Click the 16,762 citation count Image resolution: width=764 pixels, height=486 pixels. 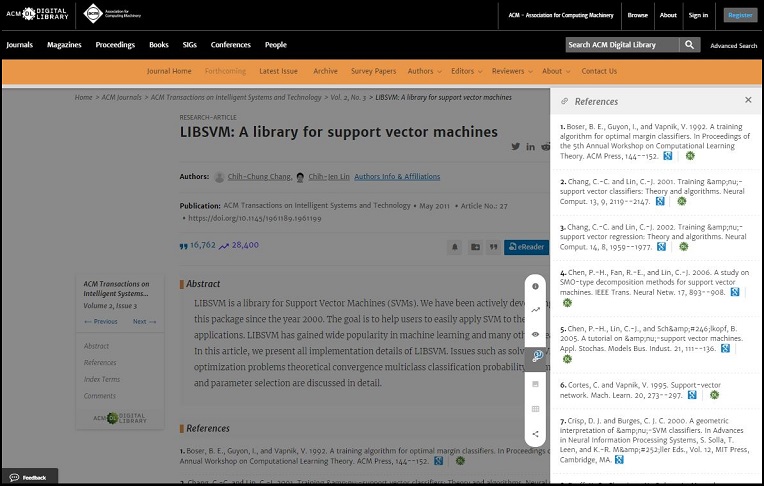click(203, 245)
